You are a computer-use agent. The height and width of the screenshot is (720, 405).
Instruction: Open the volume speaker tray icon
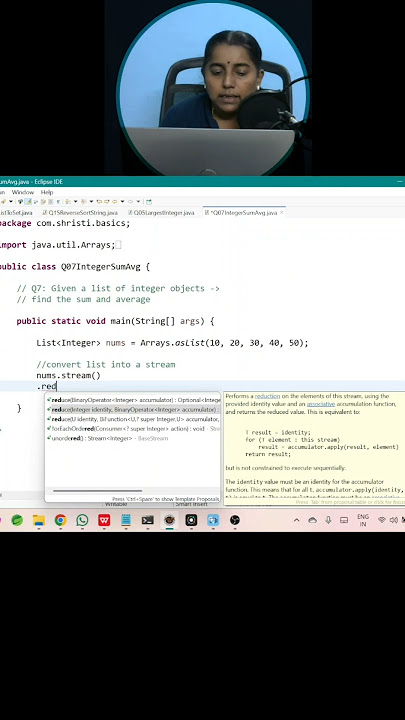(x=394, y=520)
